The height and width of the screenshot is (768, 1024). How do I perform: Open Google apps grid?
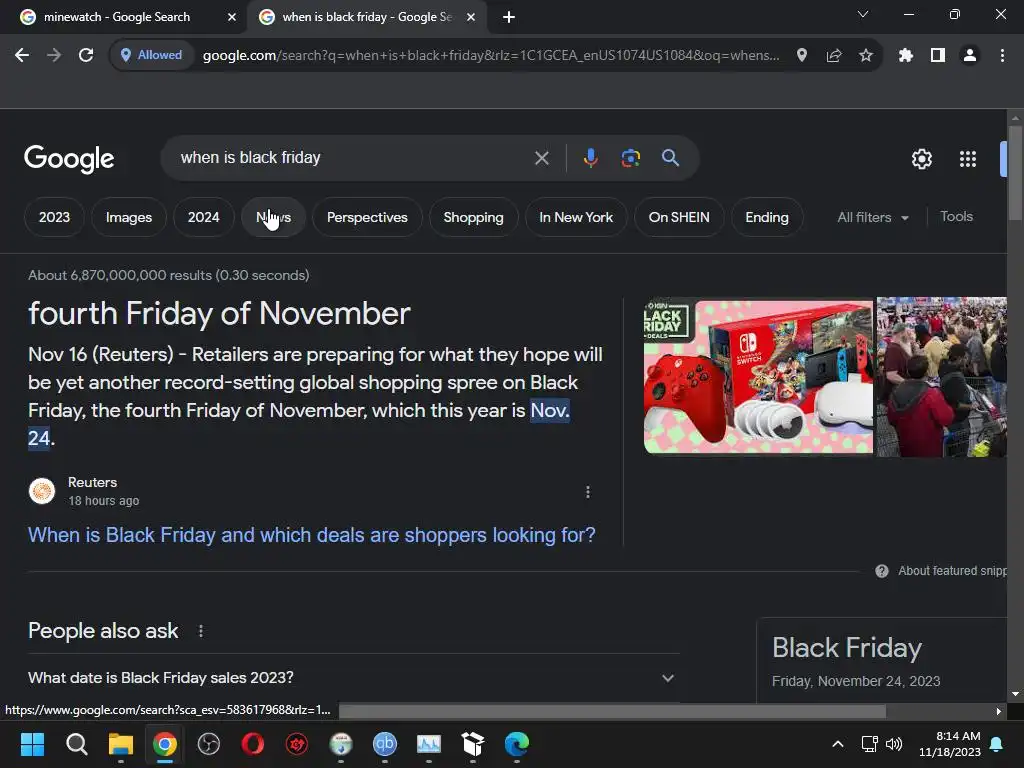[968, 159]
